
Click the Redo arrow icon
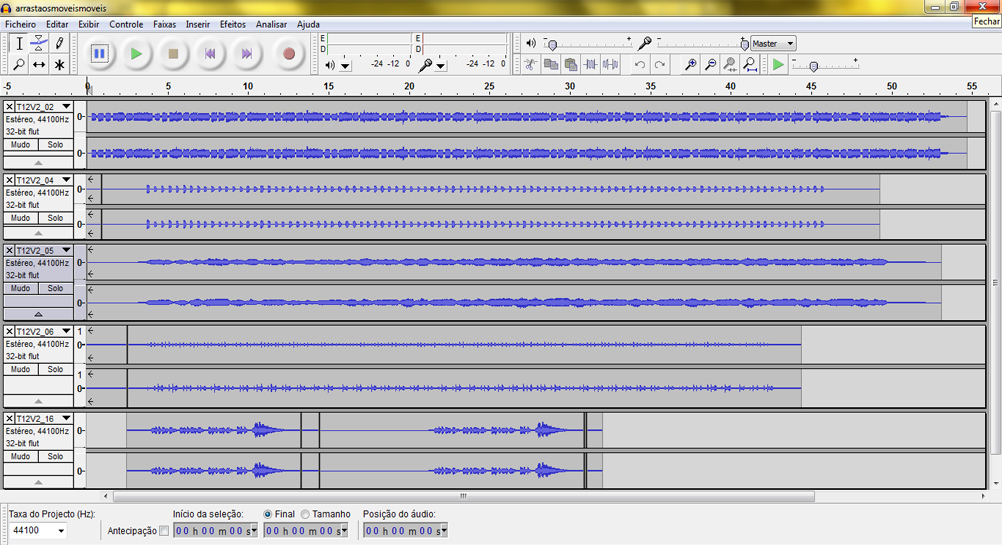660,65
